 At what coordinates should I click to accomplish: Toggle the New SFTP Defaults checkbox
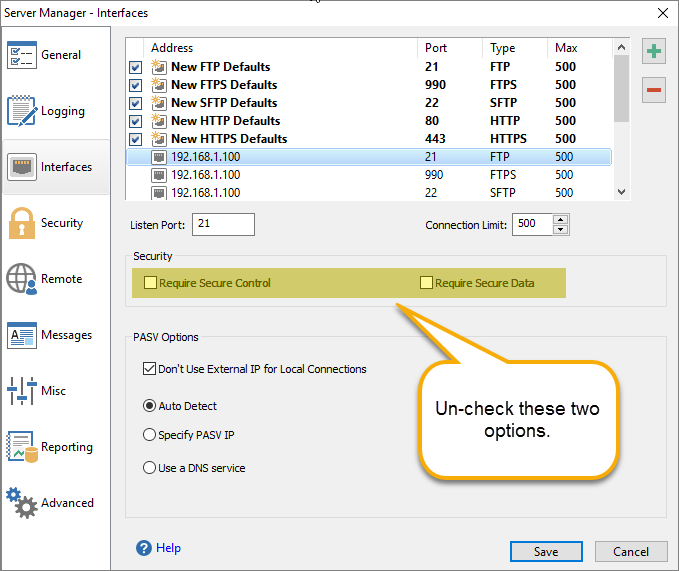[x=136, y=103]
